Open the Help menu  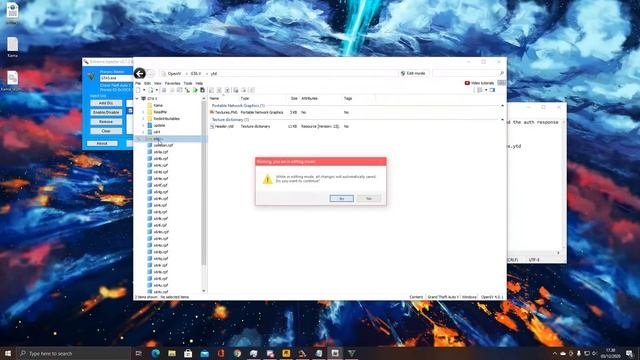[199, 83]
